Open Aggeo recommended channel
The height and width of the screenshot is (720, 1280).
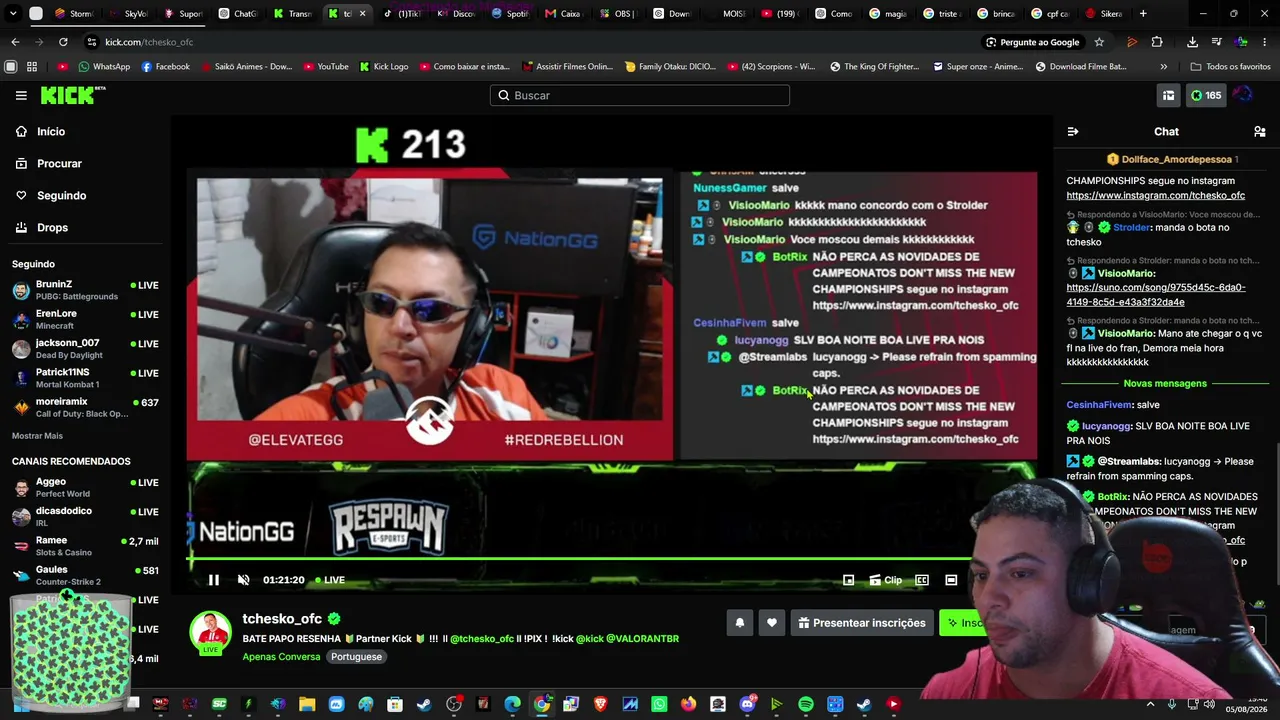pyautogui.click(x=85, y=487)
